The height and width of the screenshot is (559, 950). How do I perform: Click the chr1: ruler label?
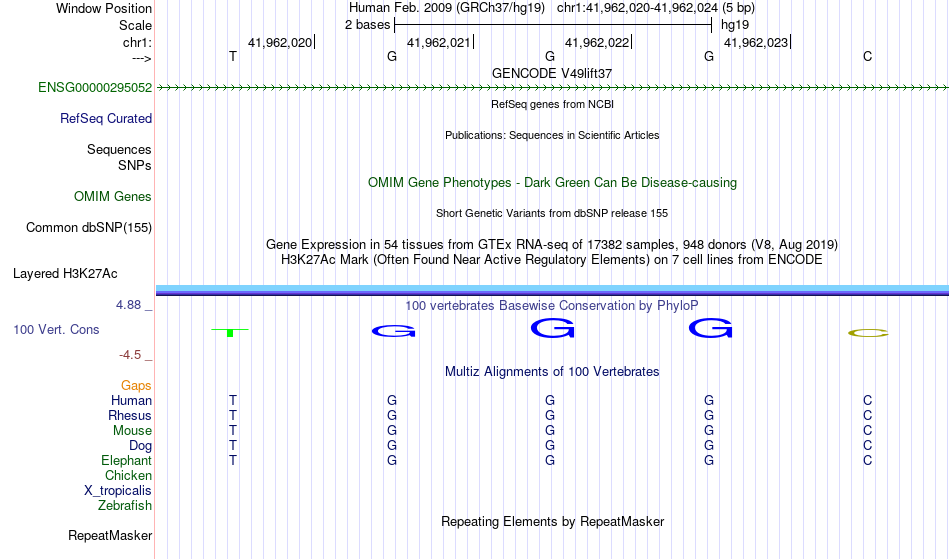click(138, 42)
